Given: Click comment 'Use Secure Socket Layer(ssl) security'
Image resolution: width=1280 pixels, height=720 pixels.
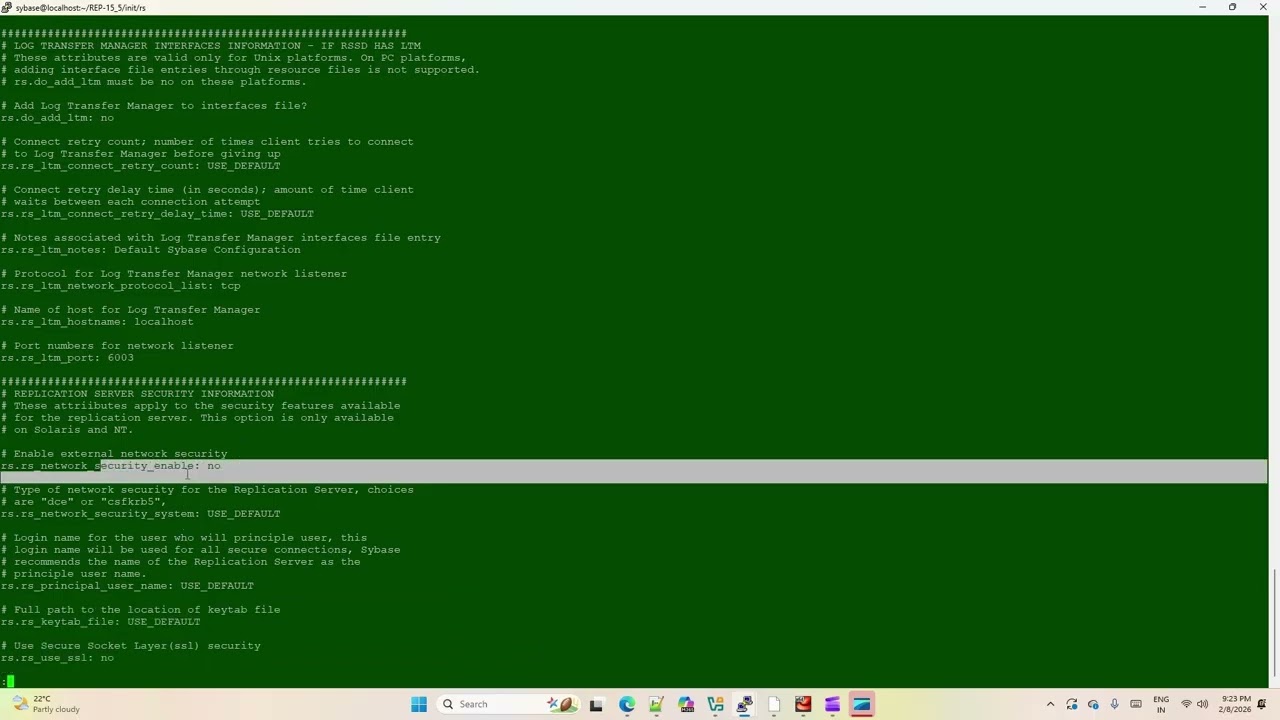Looking at the screenshot, I should click(137, 646).
